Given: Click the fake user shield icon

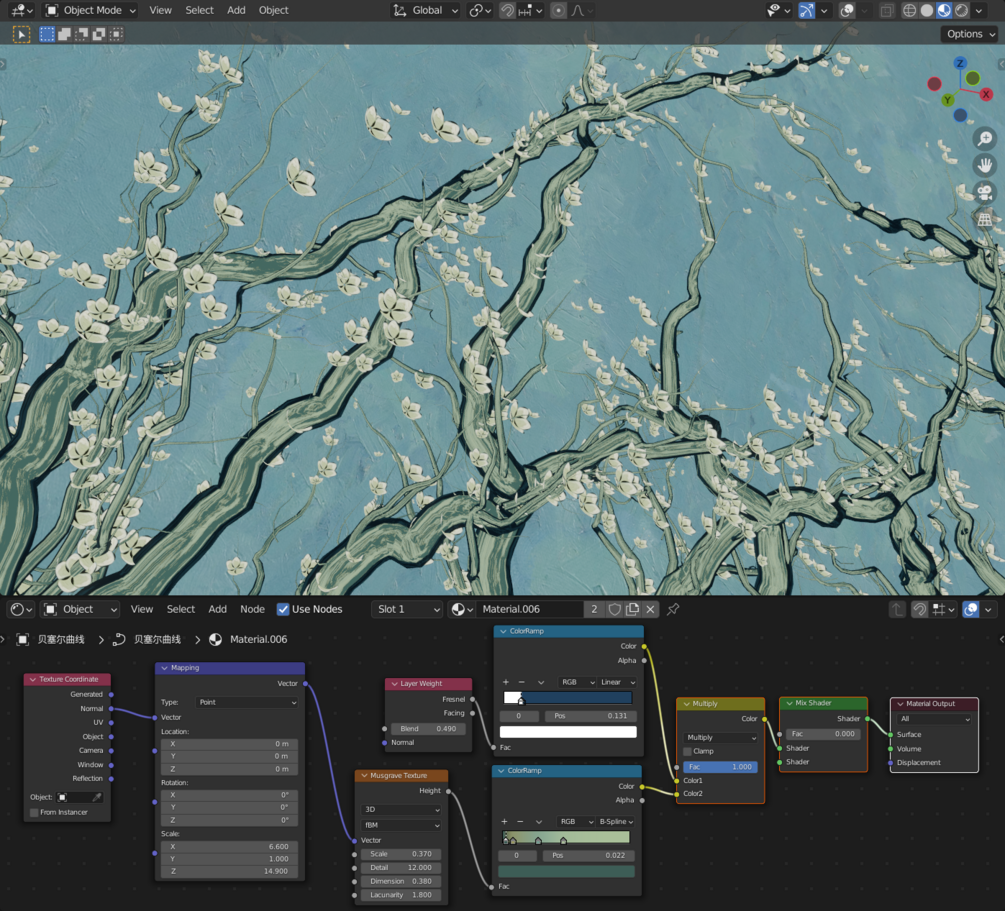Looking at the screenshot, I should (615, 609).
